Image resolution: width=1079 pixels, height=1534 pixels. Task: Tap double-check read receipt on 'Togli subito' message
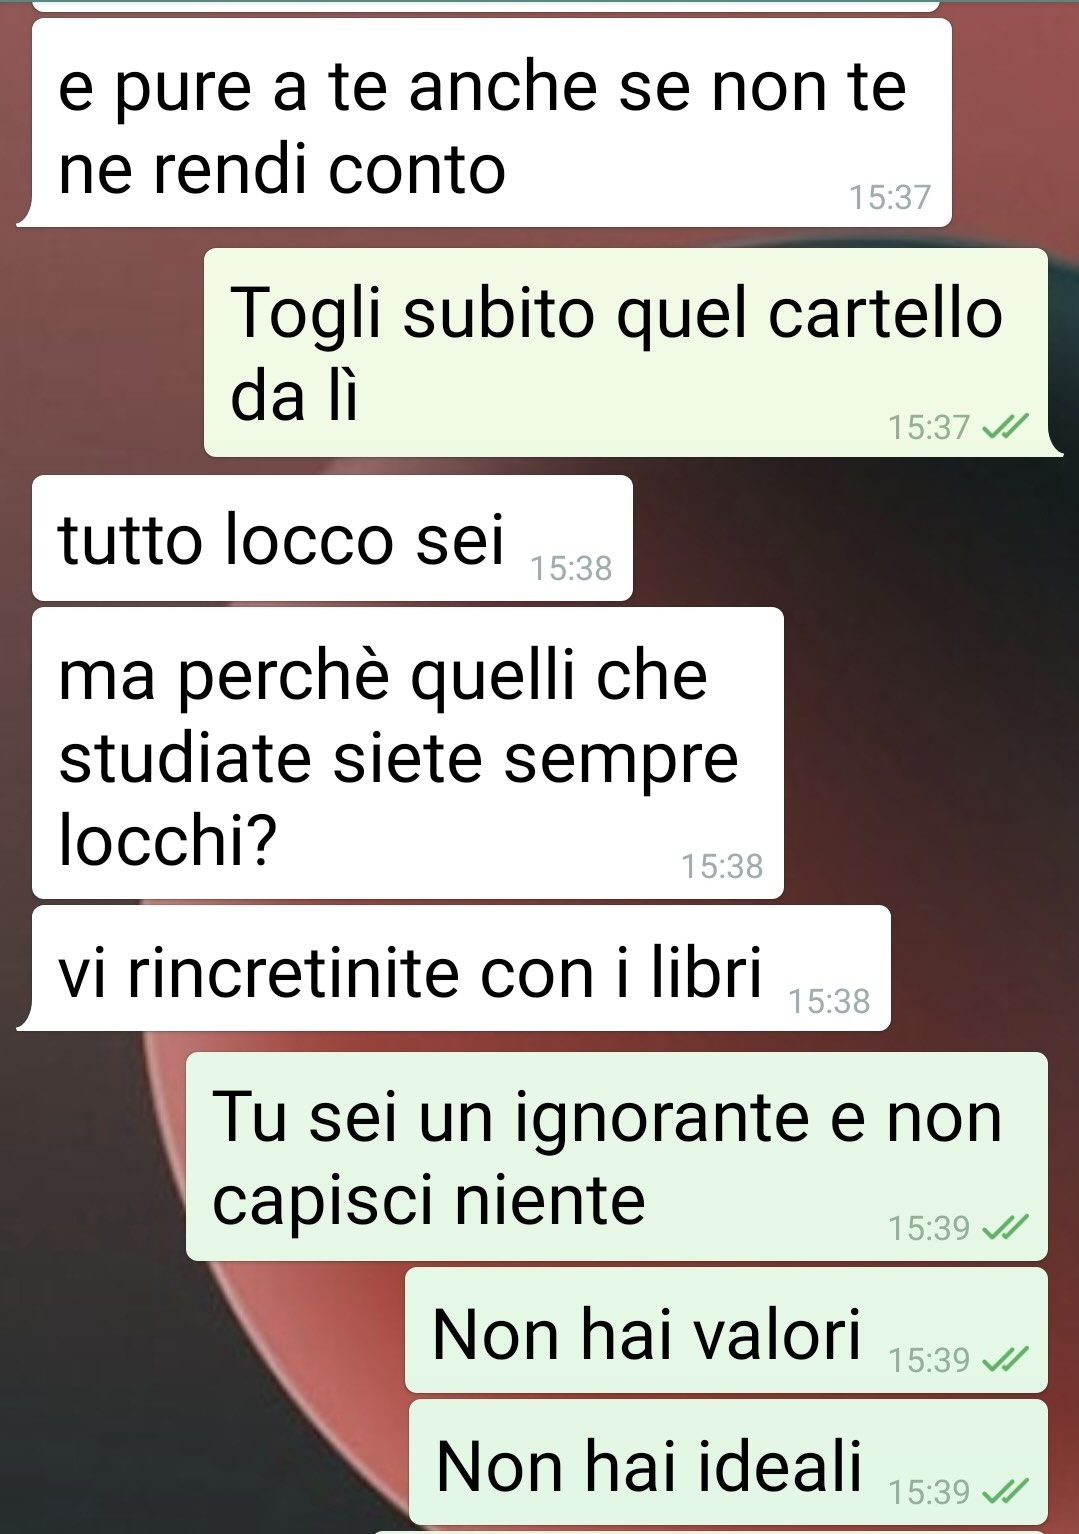pos(1005,428)
